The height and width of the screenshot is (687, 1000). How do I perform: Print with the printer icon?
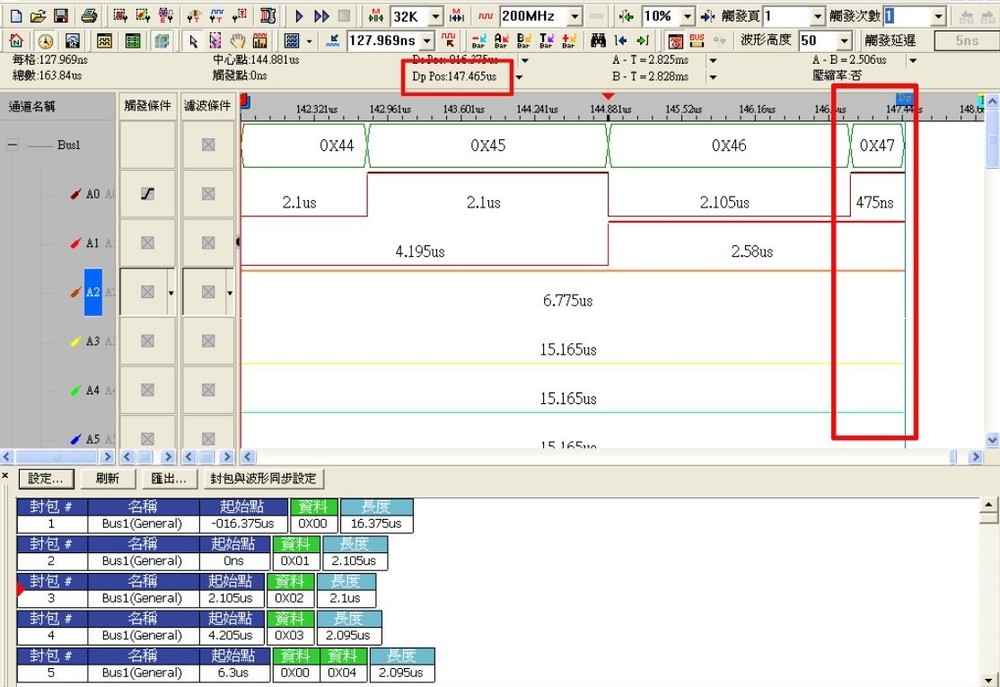tap(89, 16)
